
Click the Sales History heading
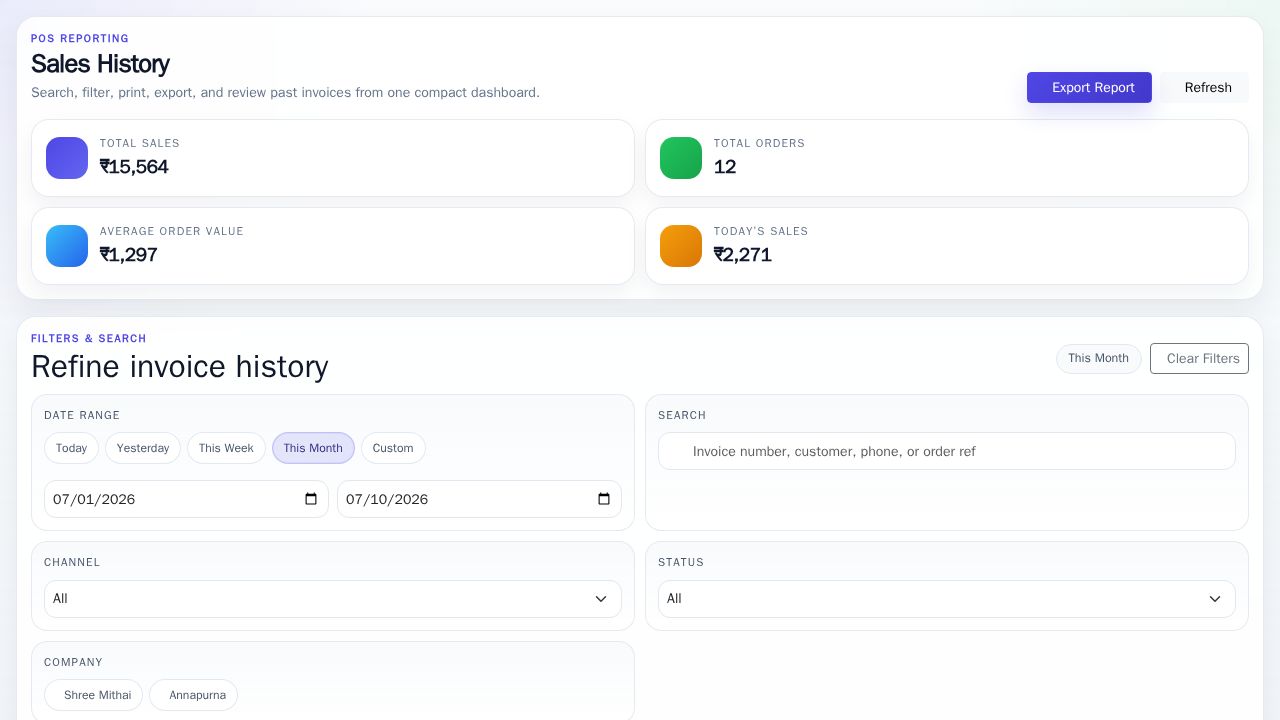(100, 64)
